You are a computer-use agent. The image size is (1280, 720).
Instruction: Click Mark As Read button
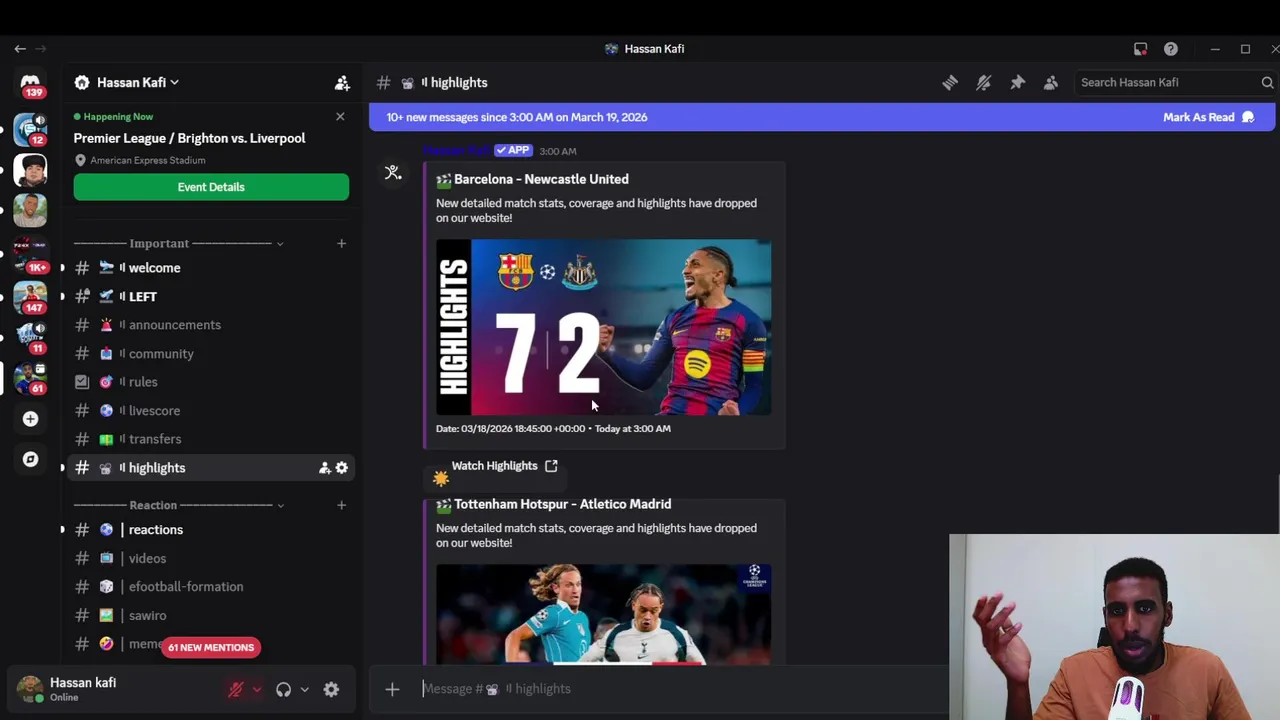pyautogui.click(x=1208, y=117)
